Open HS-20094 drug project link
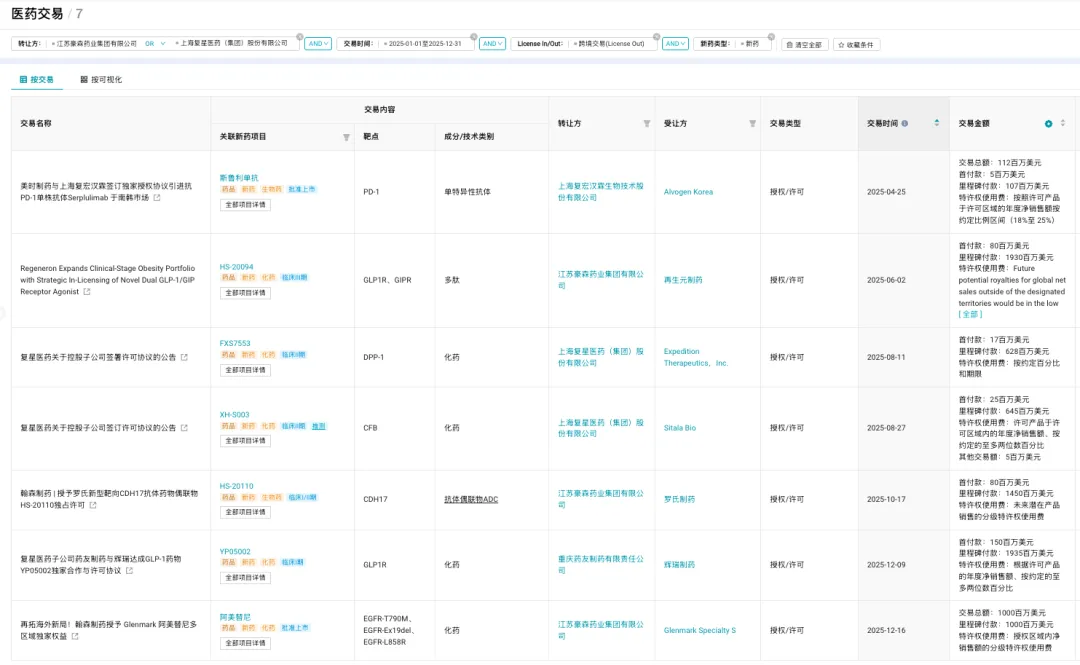1080x665 pixels. [x=237, y=267]
